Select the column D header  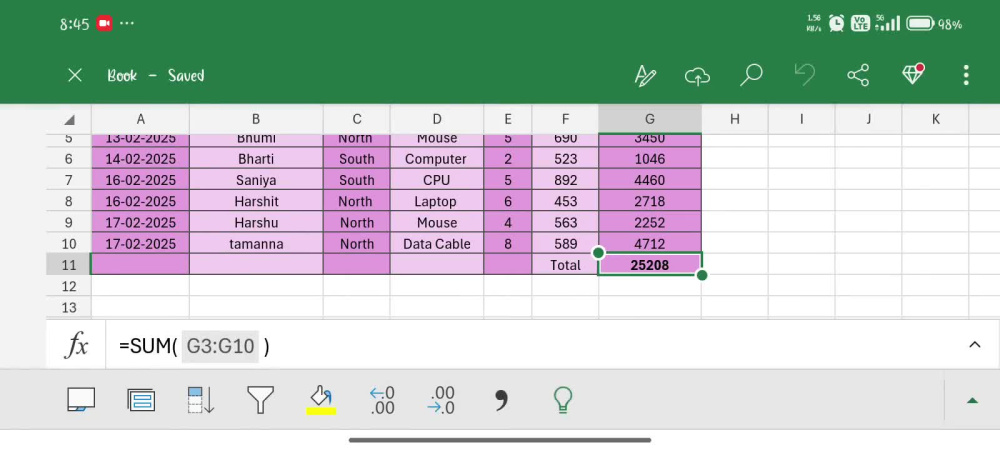pyautogui.click(x=437, y=119)
